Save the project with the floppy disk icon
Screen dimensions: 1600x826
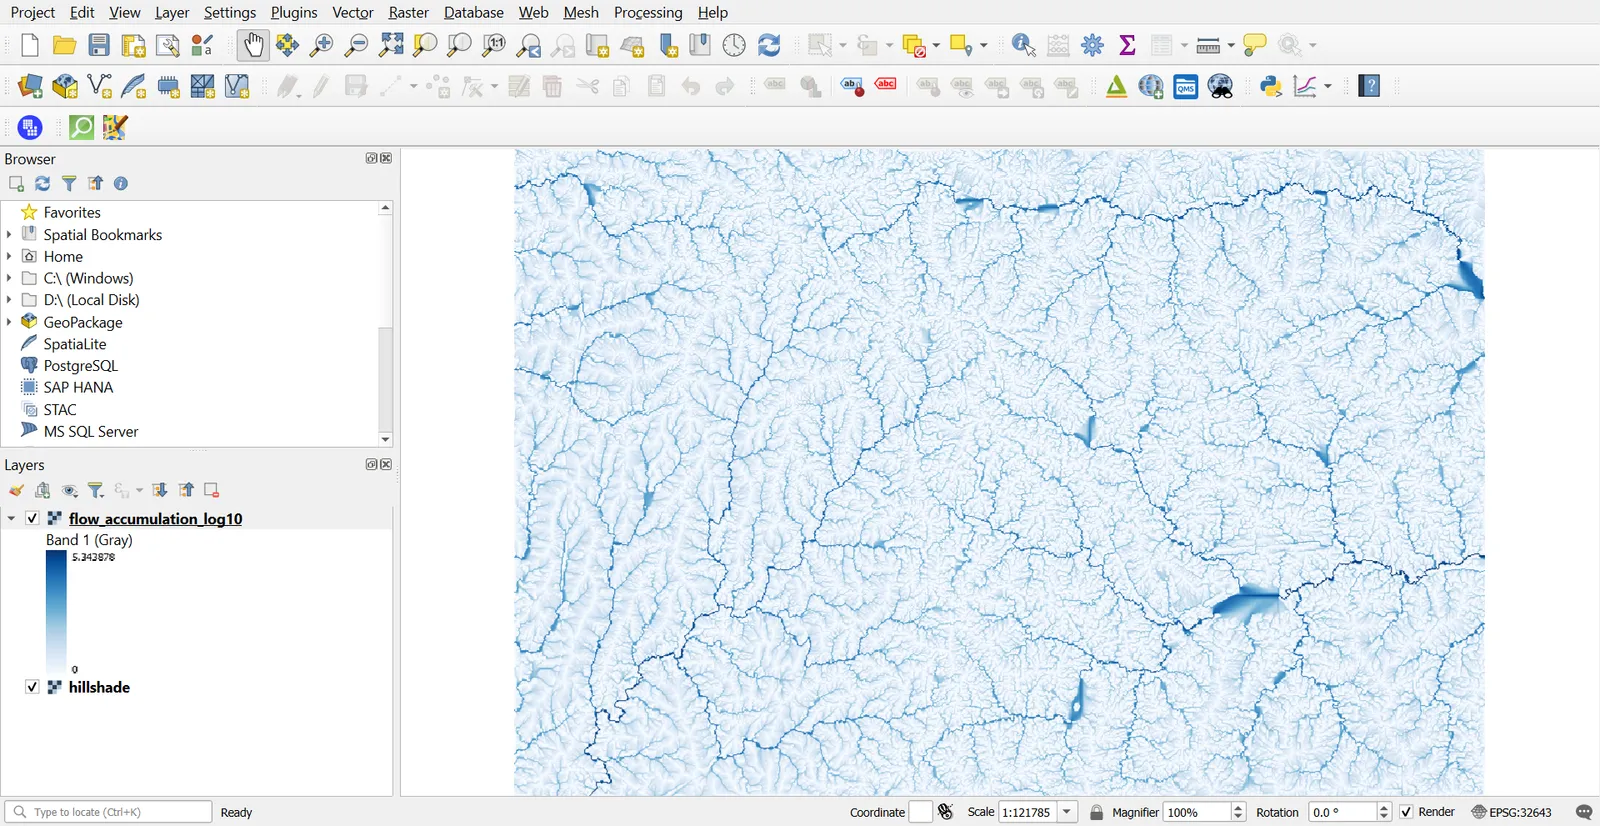coord(99,45)
